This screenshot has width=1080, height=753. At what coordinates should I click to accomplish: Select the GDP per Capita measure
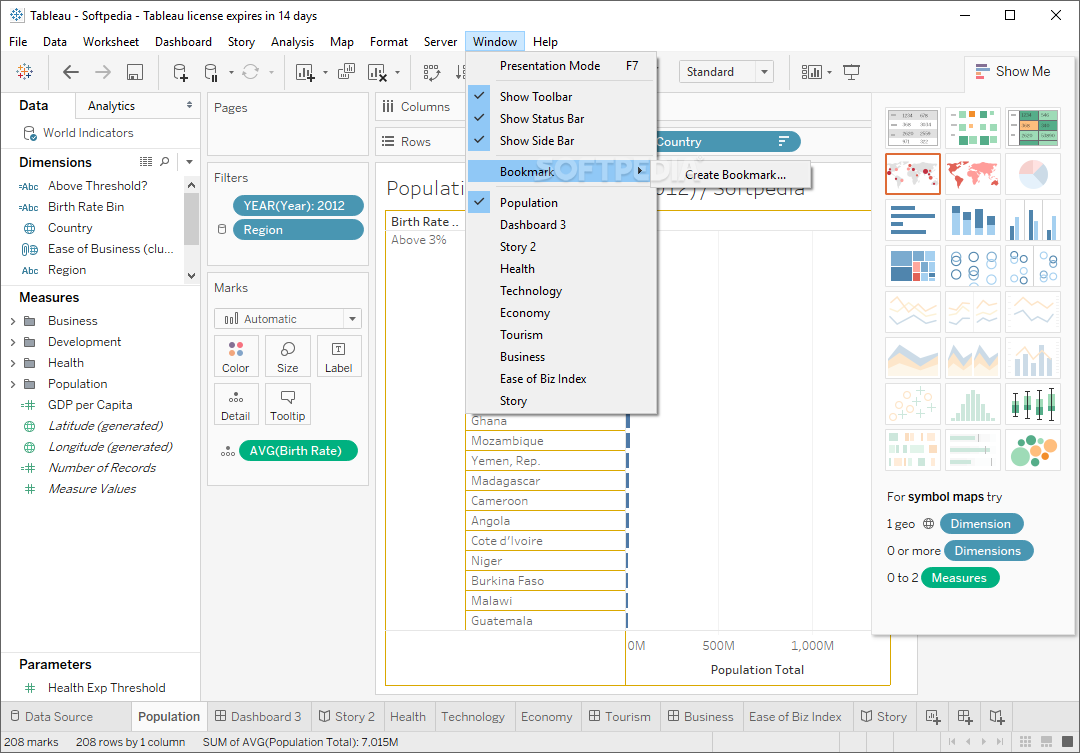[90, 405]
